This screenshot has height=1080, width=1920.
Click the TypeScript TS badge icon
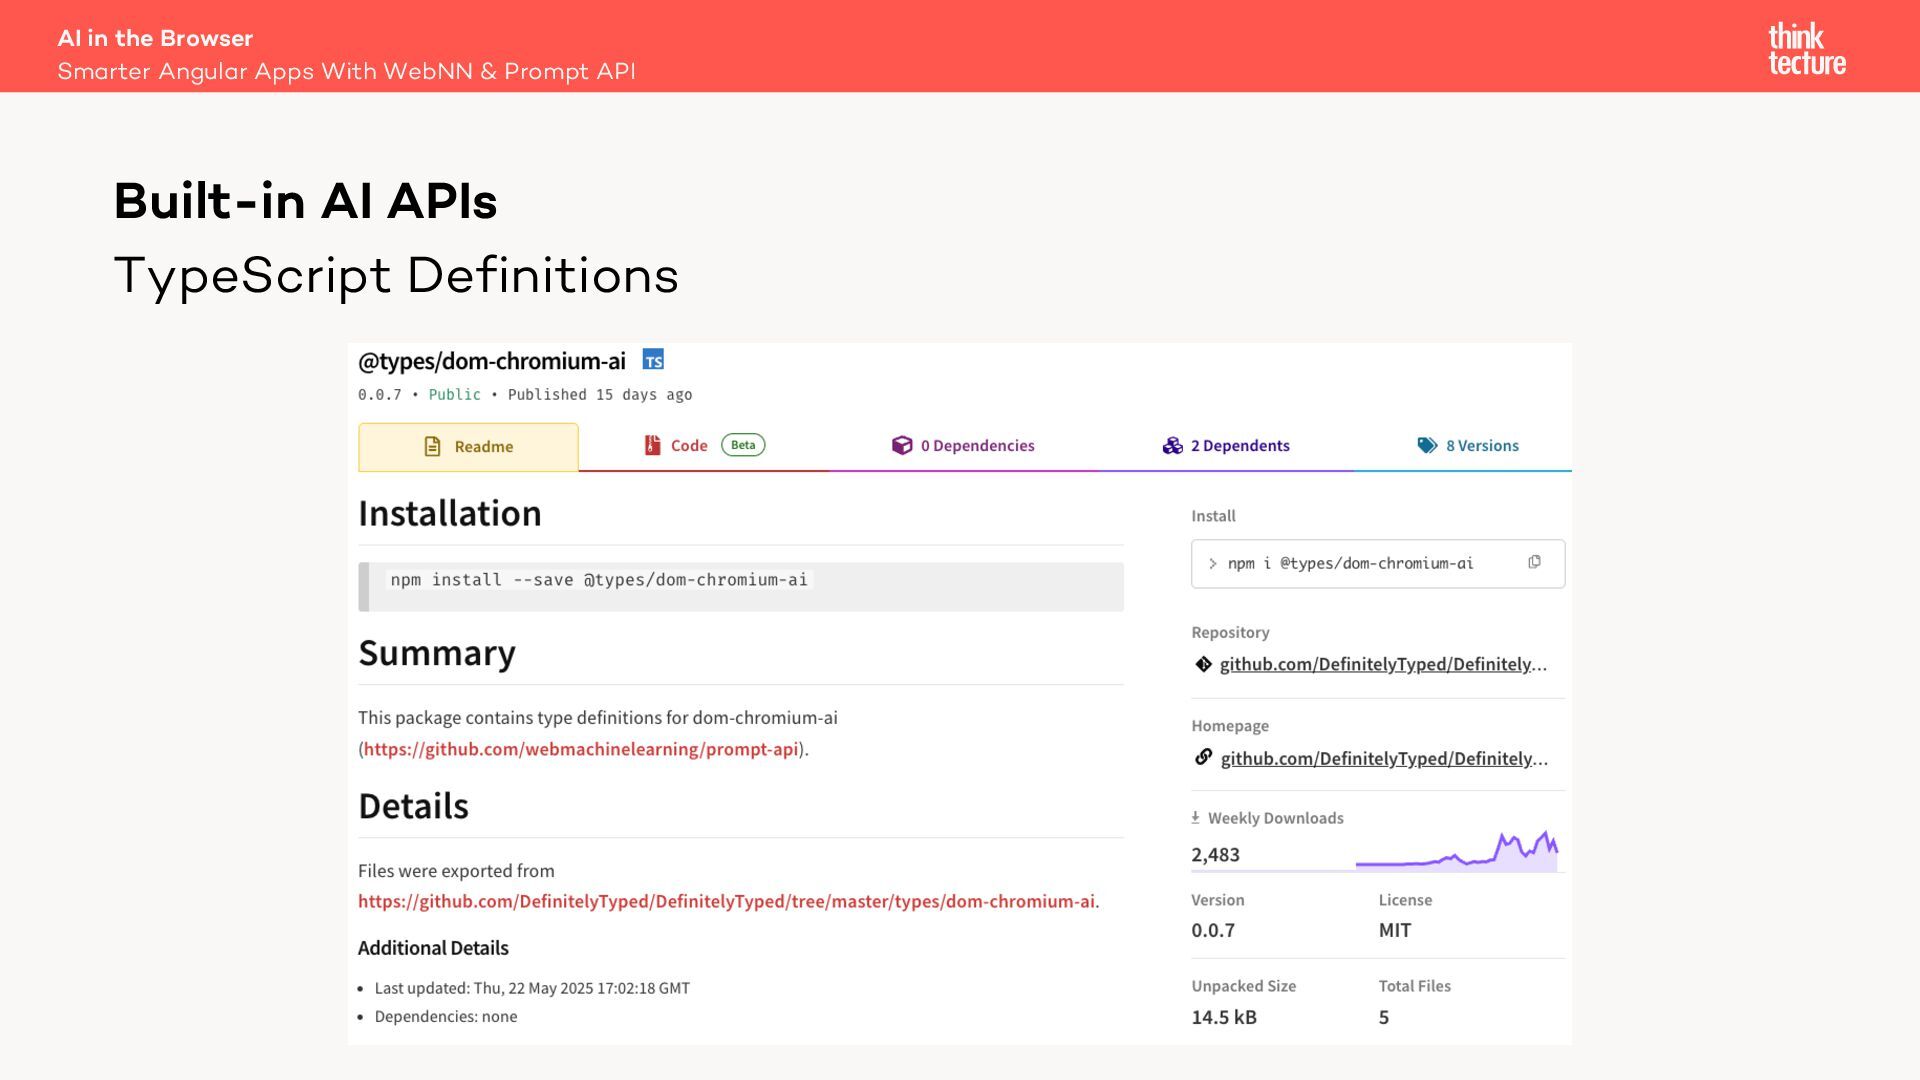[653, 360]
